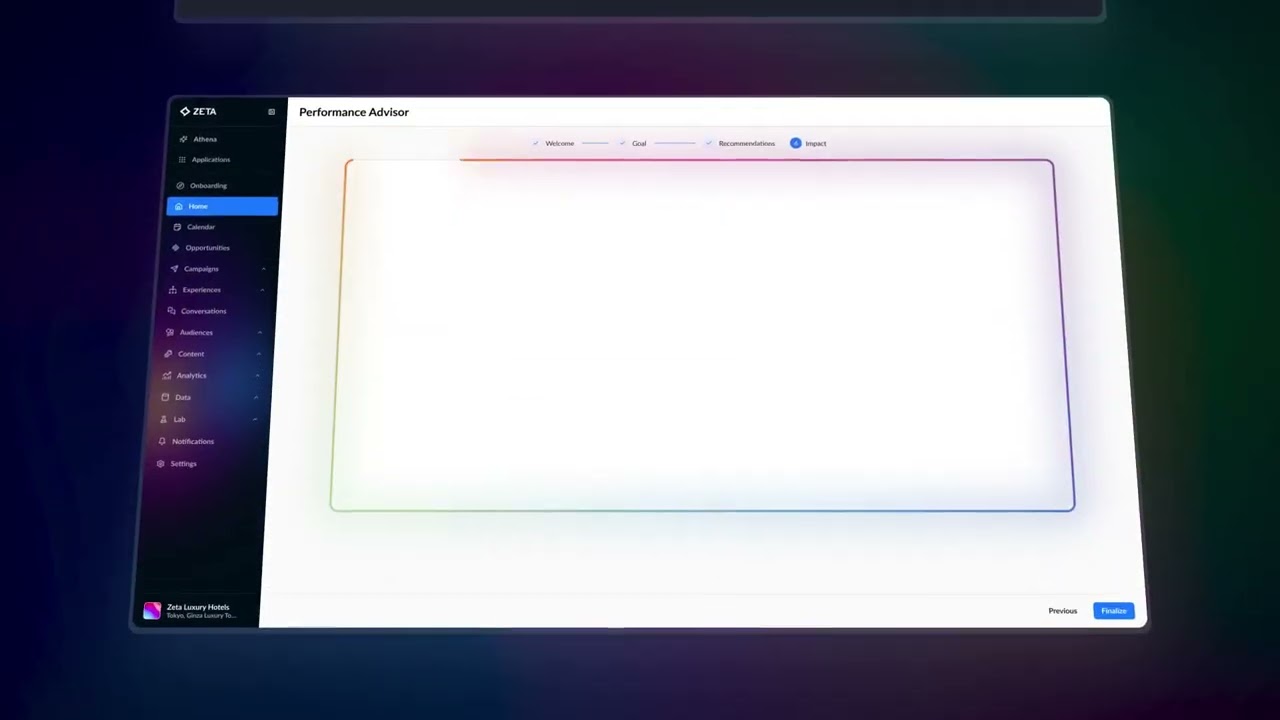Click the Lab flask icon
Screen dimensions: 1280x720
coord(164,420)
